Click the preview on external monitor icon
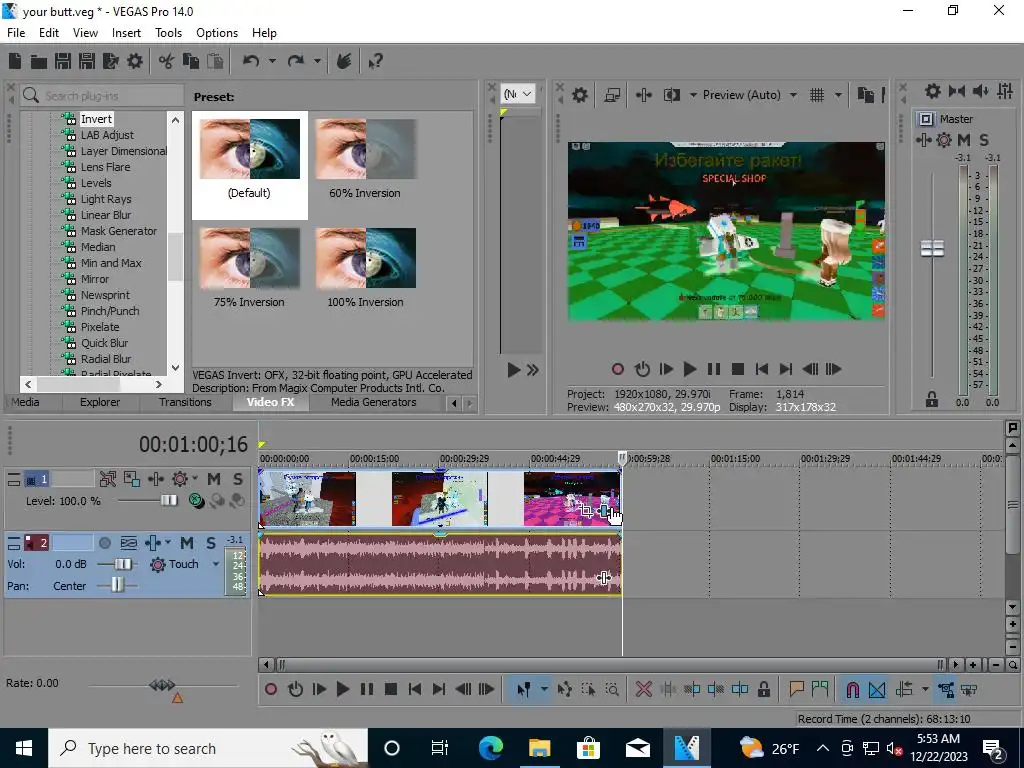This screenshot has width=1024, height=768. (x=612, y=95)
